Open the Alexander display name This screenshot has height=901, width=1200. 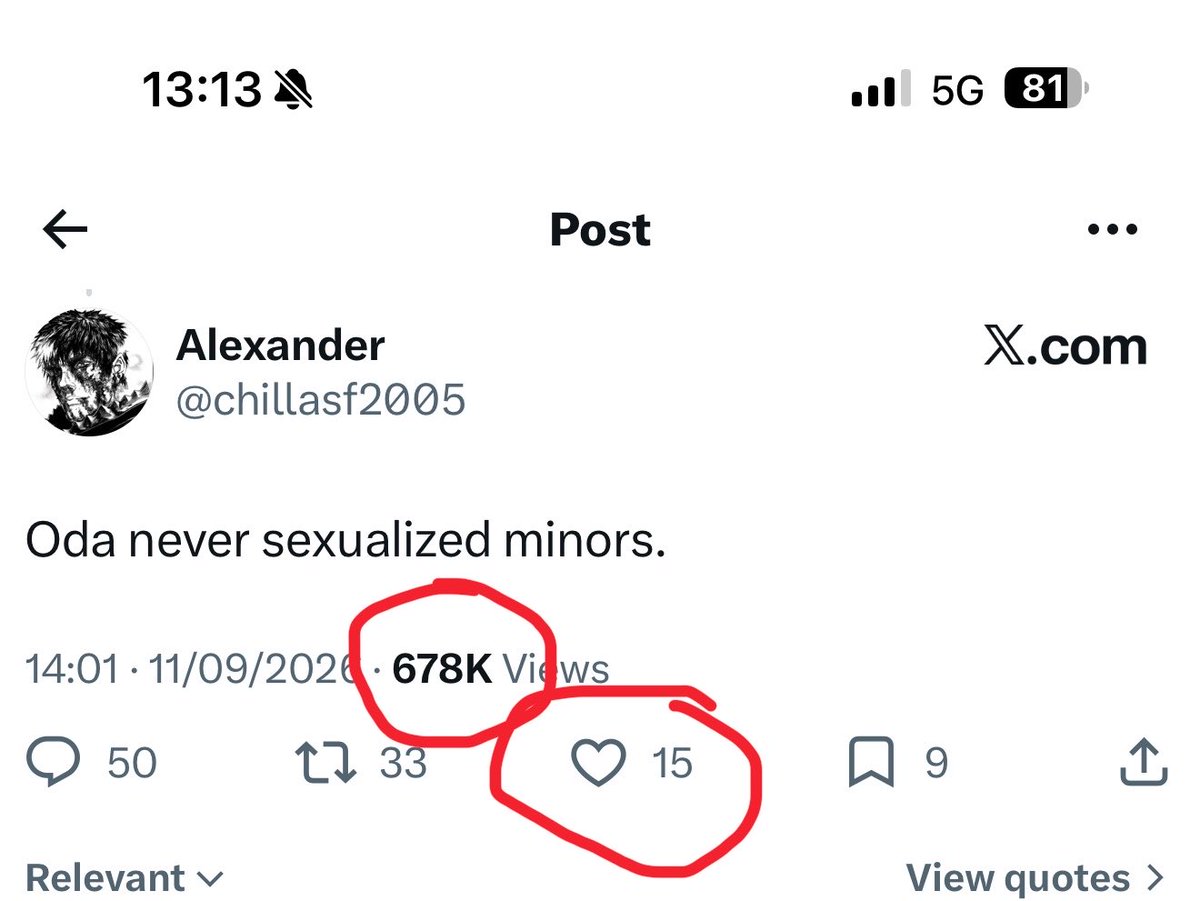[280, 345]
